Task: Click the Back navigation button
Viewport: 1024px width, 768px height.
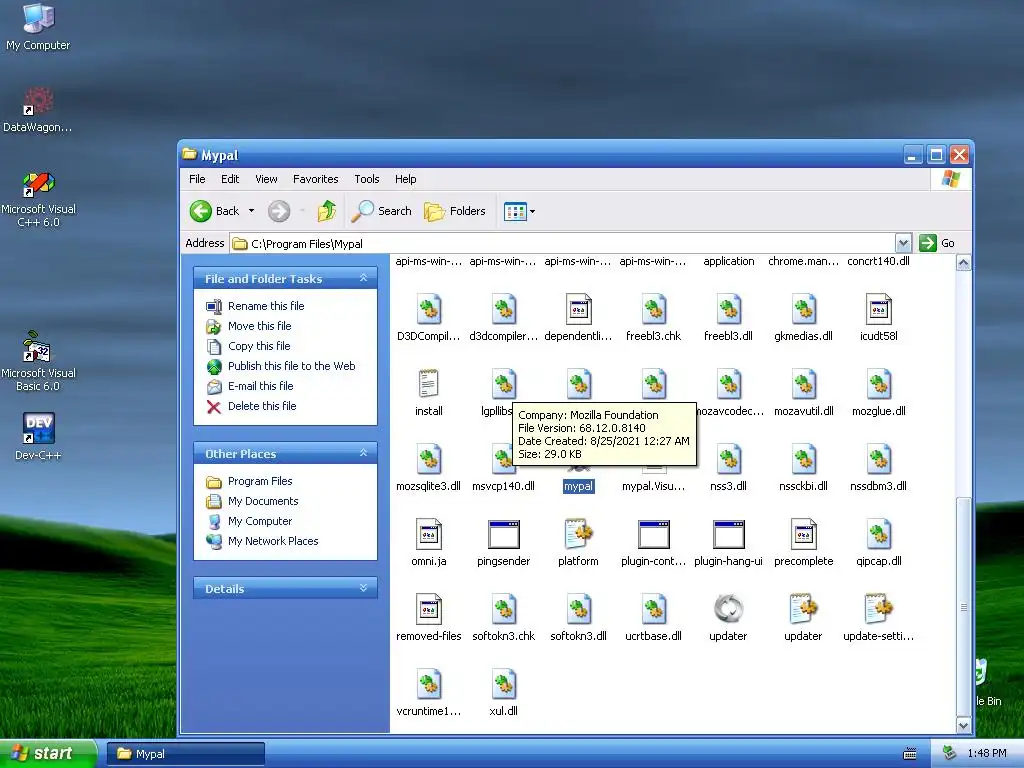Action: pos(215,211)
